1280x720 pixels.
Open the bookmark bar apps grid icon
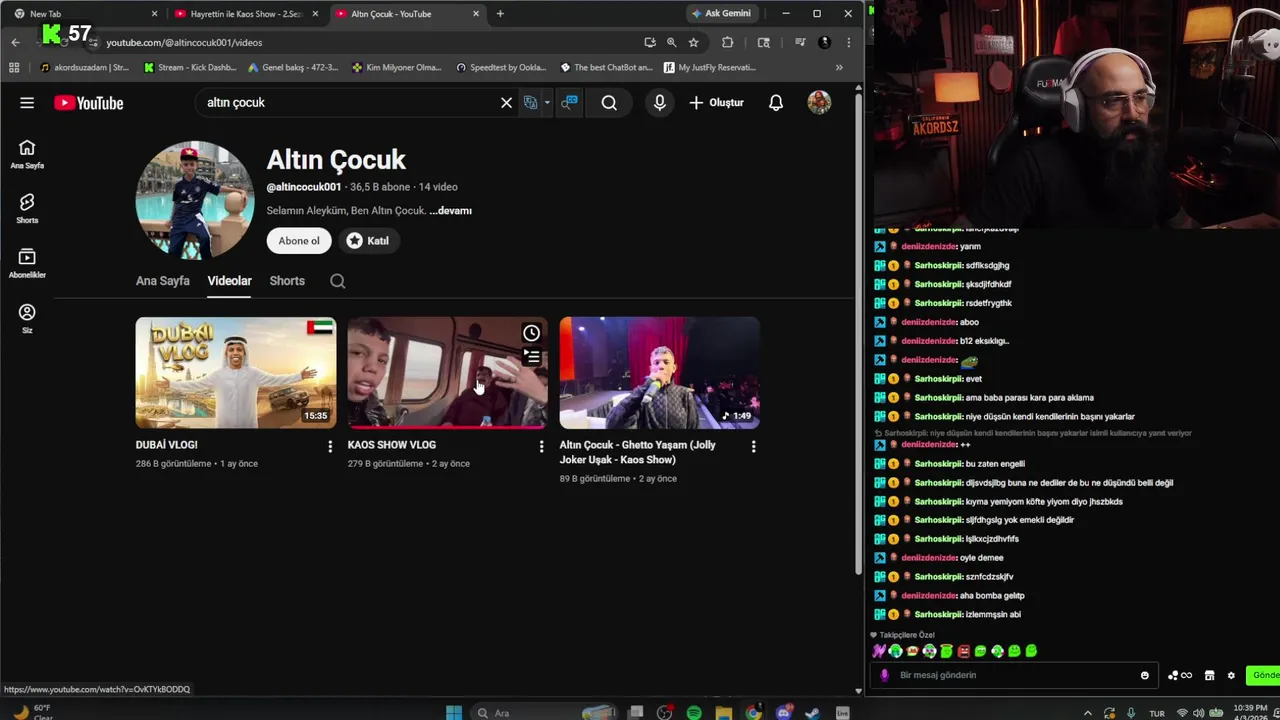coord(14,68)
